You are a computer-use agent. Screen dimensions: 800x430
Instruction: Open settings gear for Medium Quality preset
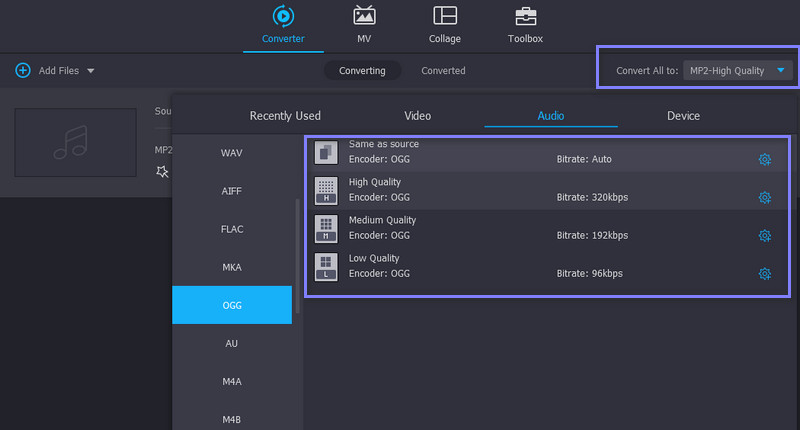pos(764,236)
